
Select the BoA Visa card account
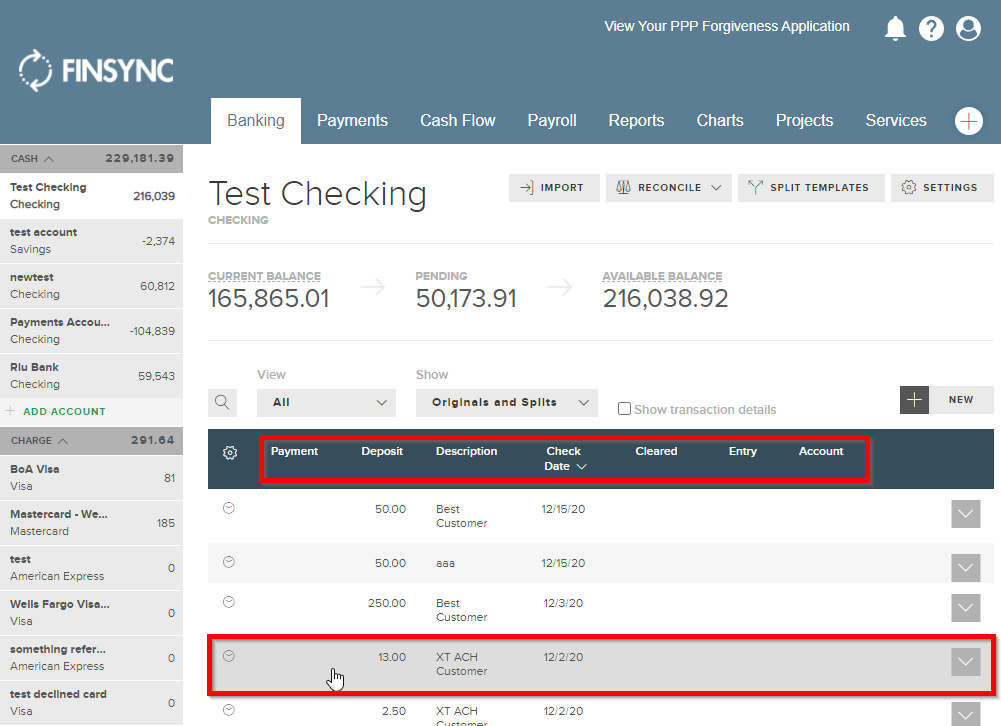click(x=91, y=478)
